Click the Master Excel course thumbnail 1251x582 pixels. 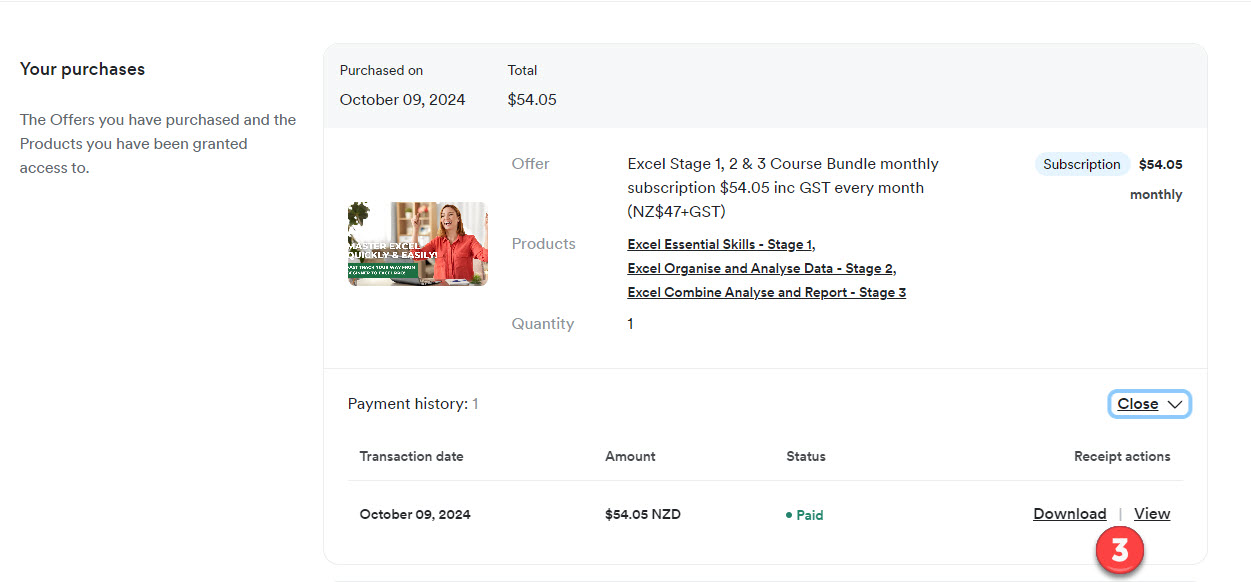tap(418, 244)
